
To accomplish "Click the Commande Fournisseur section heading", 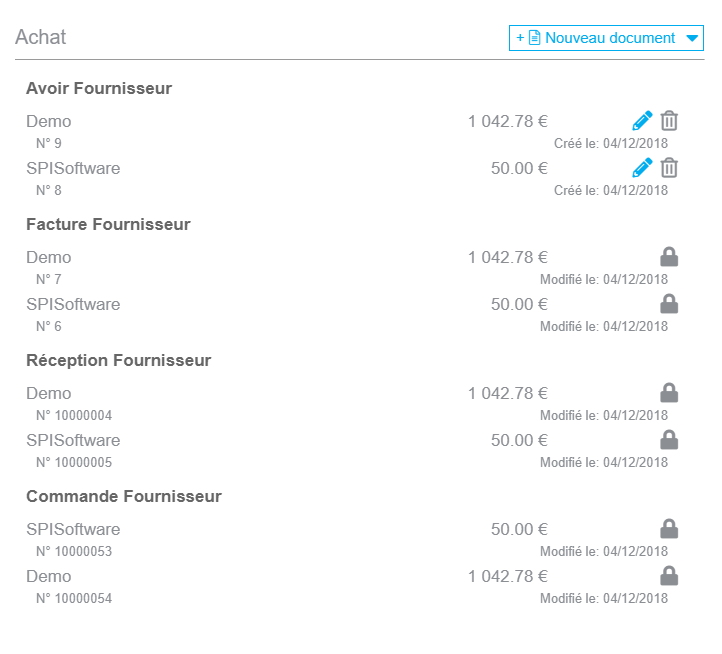I will pyautogui.click(x=124, y=496).
